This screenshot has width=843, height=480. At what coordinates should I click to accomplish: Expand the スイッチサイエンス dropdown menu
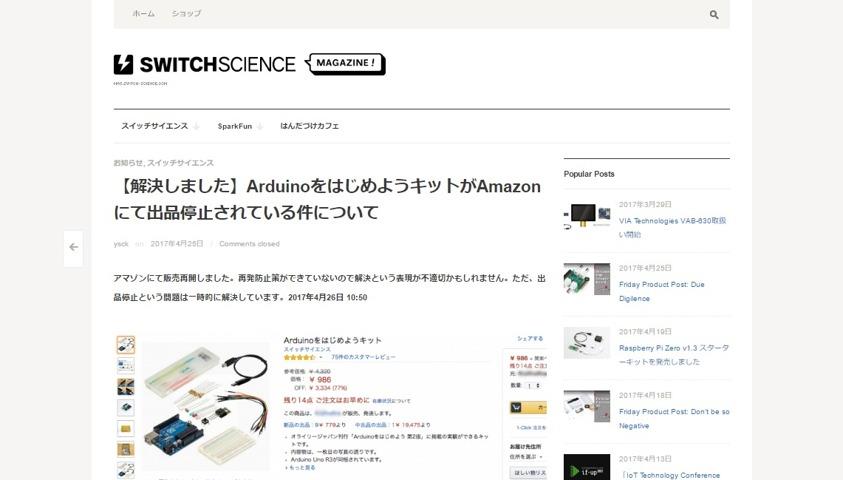[x=160, y=126]
